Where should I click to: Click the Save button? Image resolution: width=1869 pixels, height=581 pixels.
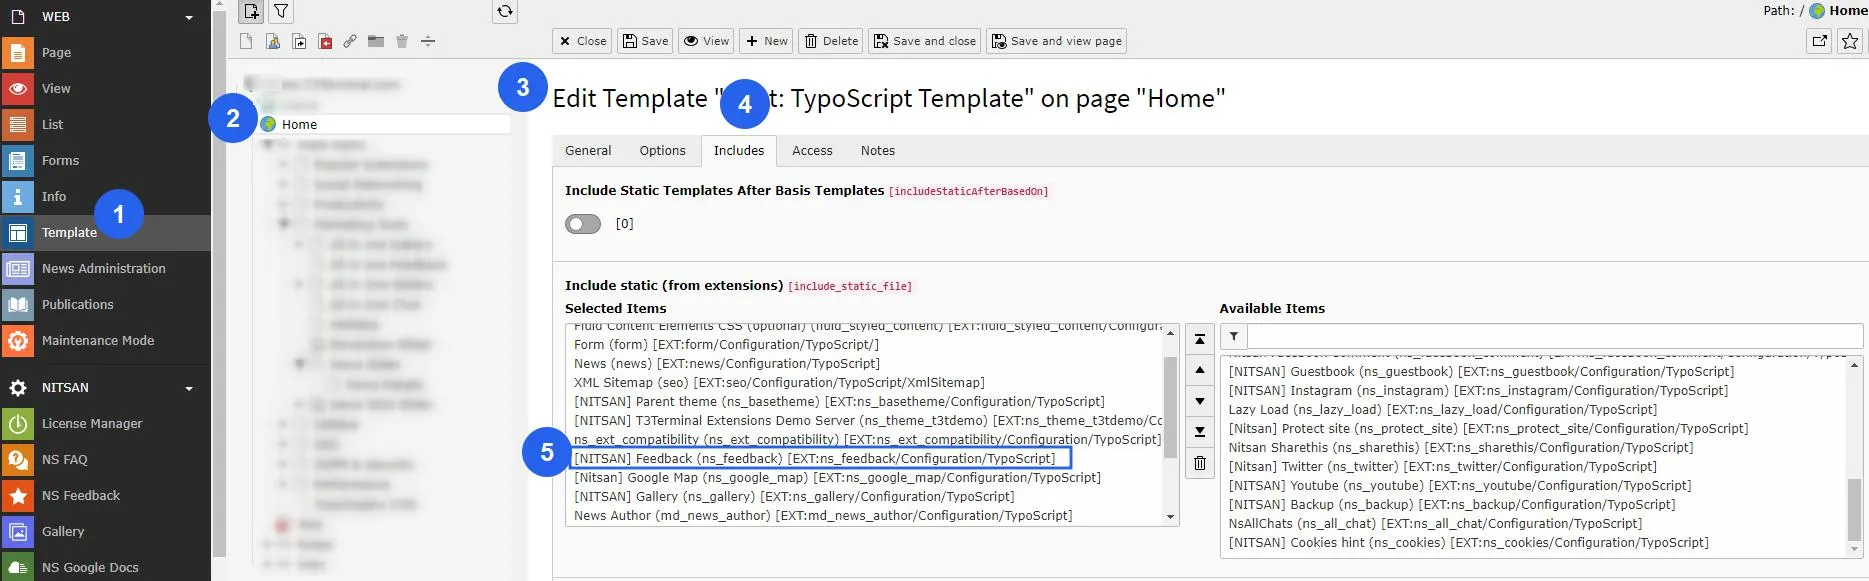click(x=646, y=41)
